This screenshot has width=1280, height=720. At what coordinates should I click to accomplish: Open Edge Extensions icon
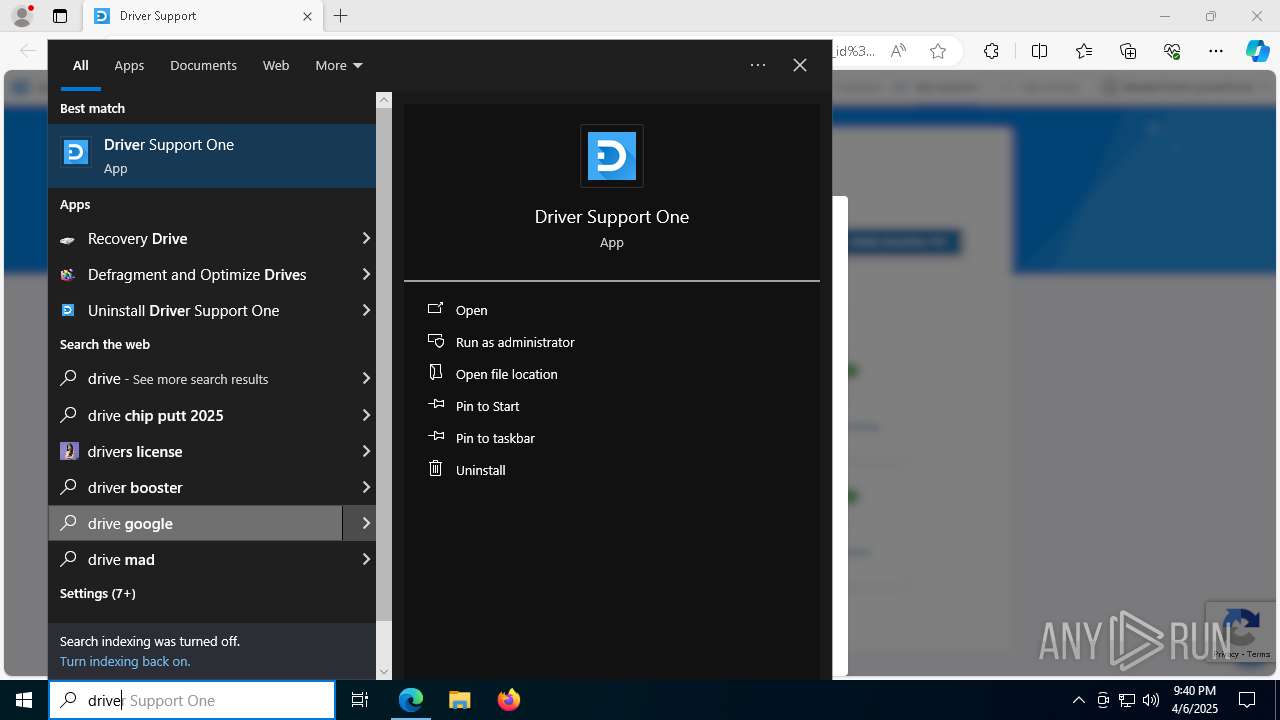[x=991, y=51]
